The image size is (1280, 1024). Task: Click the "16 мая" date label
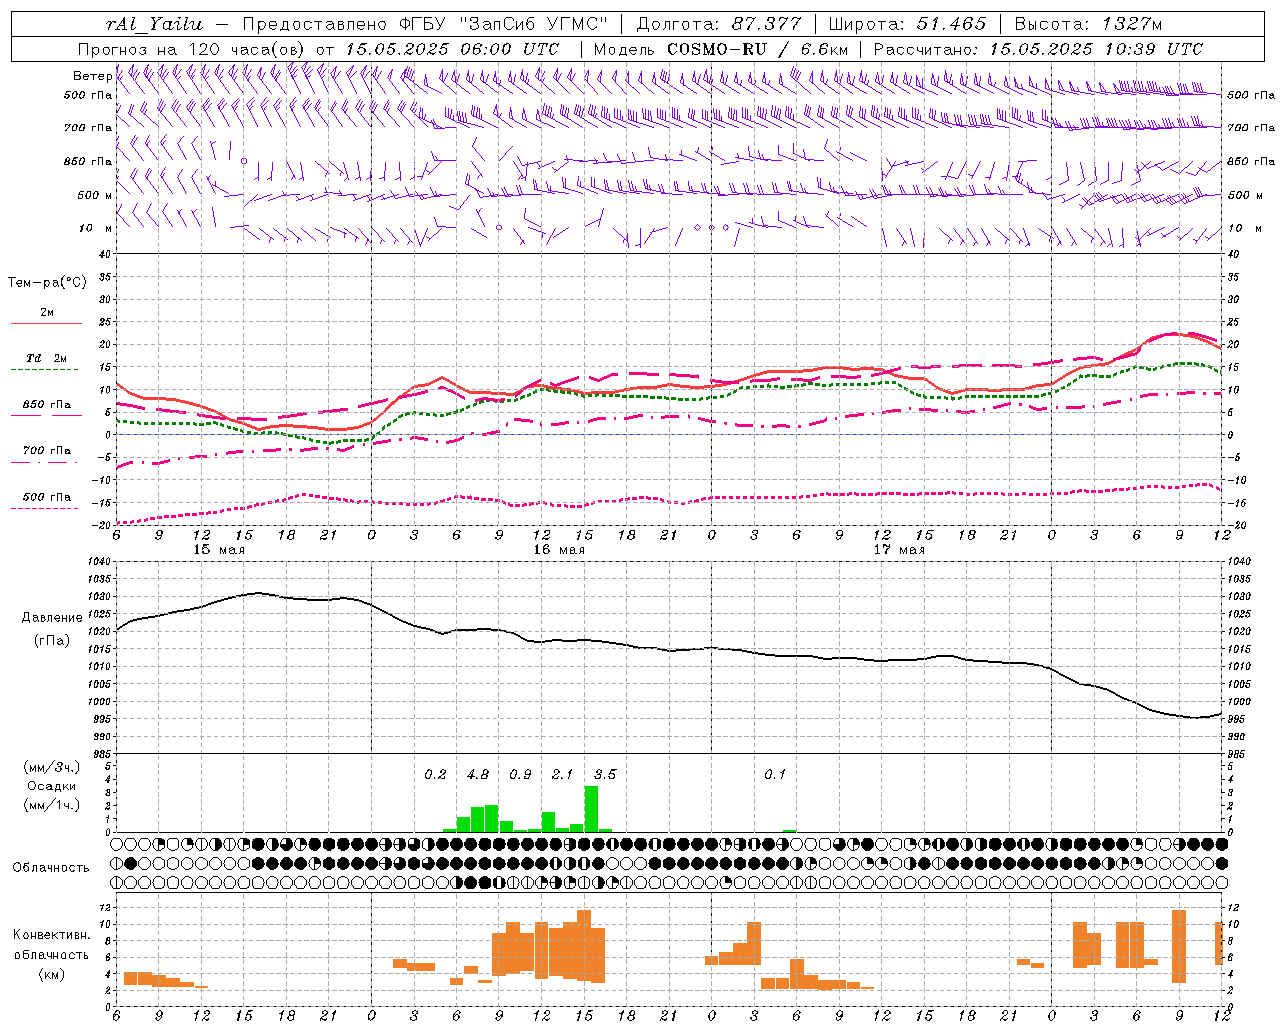click(559, 550)
